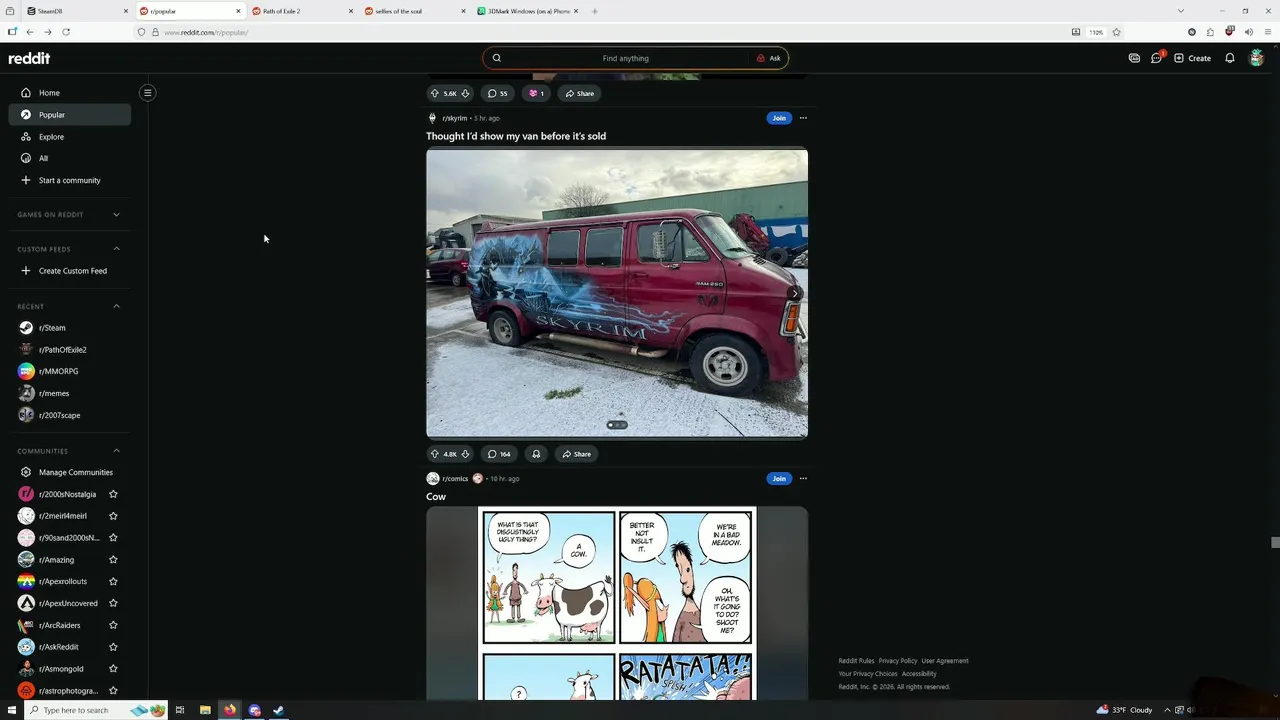Downvote the 5.6K post above

465,93
